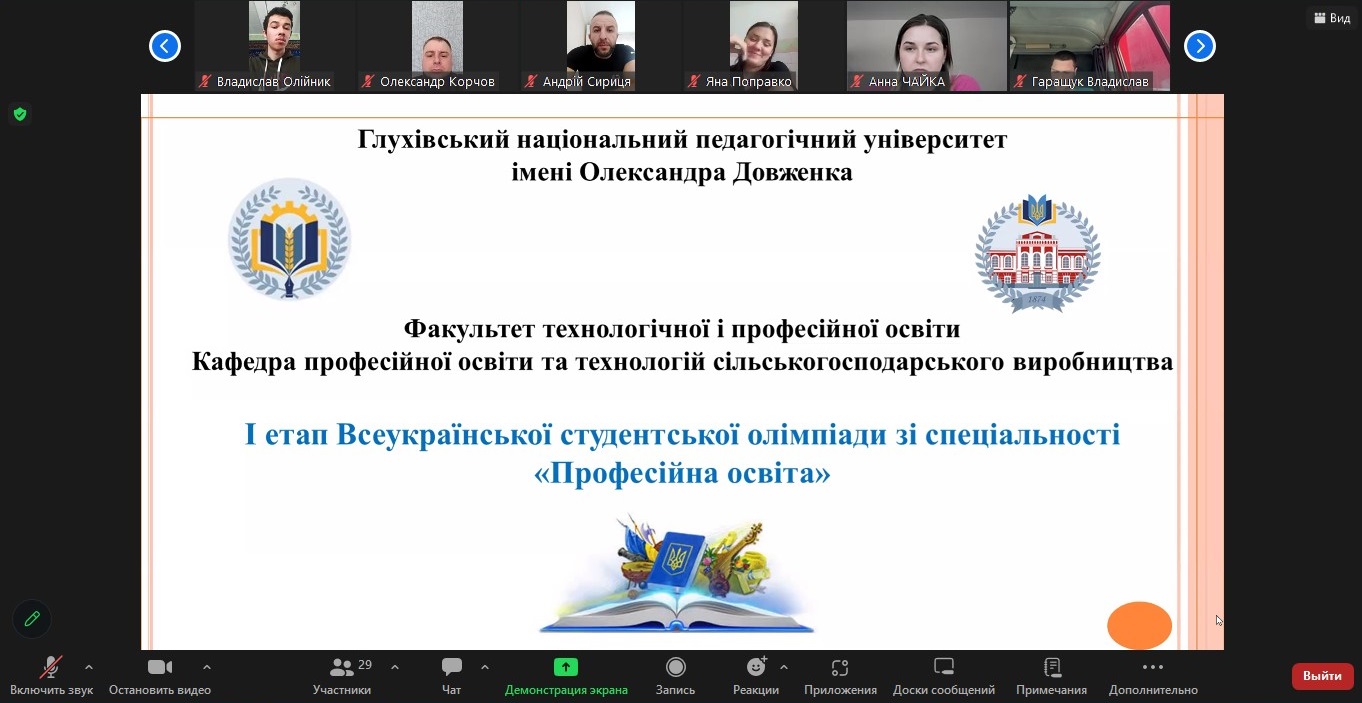Expand the arrow next to Участники
This screenshot has height=703, width=1362.
[x=395, y=667]
